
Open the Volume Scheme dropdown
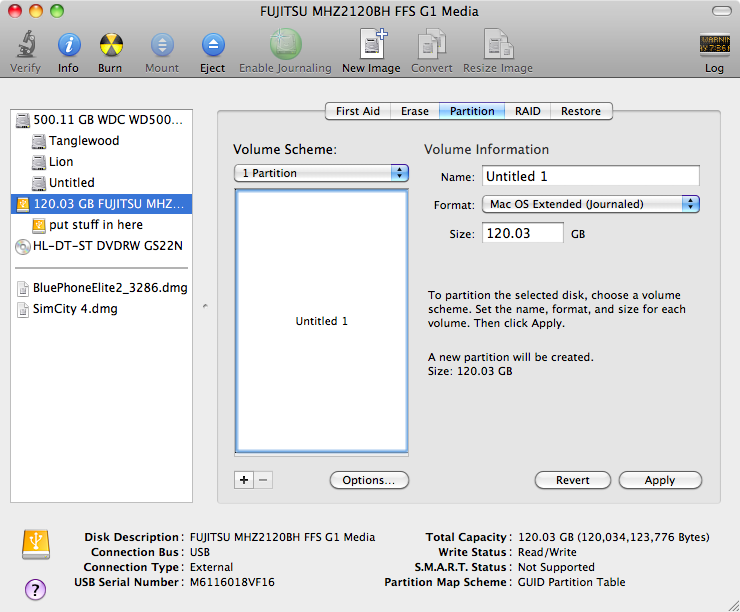click(321, 173)
